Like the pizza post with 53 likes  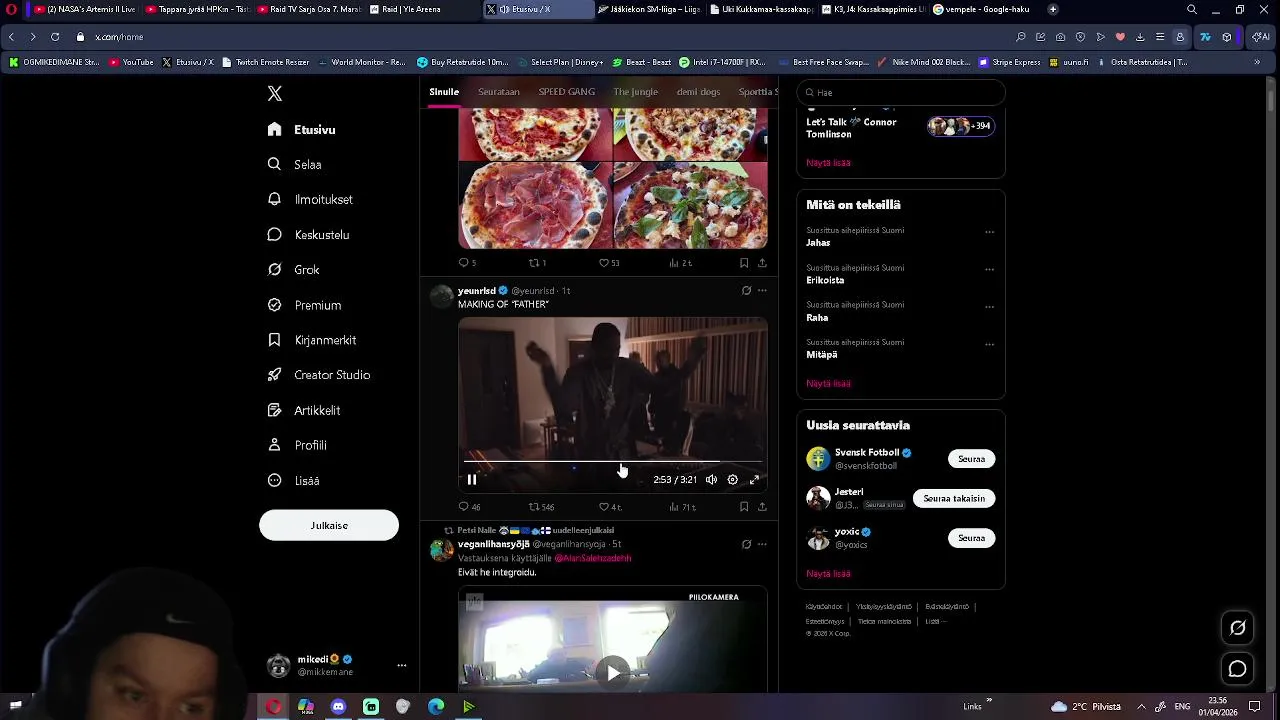(x=609, y=263)
